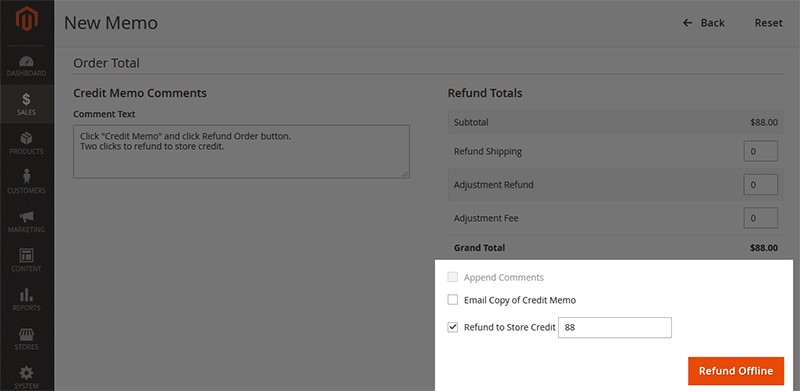Click the Refund Shipping amount field
This screenshot has width=800, height=391.
[x=760, y=152]
